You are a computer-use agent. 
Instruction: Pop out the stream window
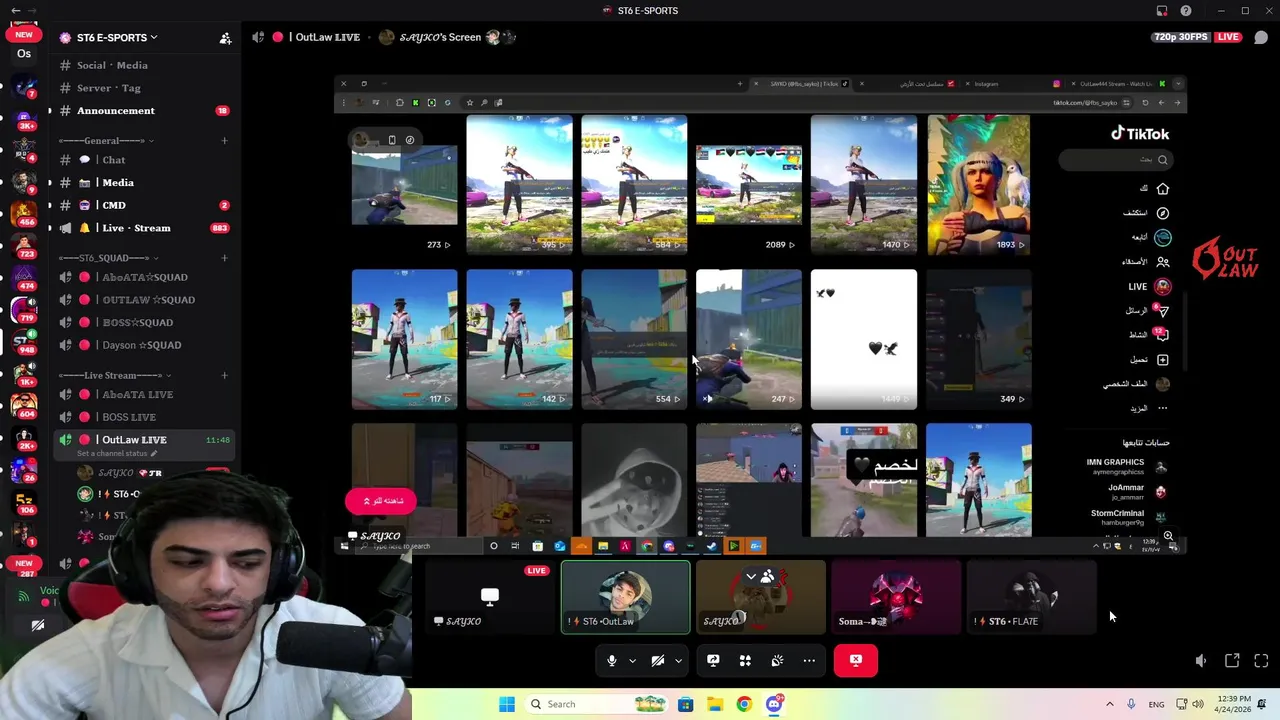coord(1232,661)
